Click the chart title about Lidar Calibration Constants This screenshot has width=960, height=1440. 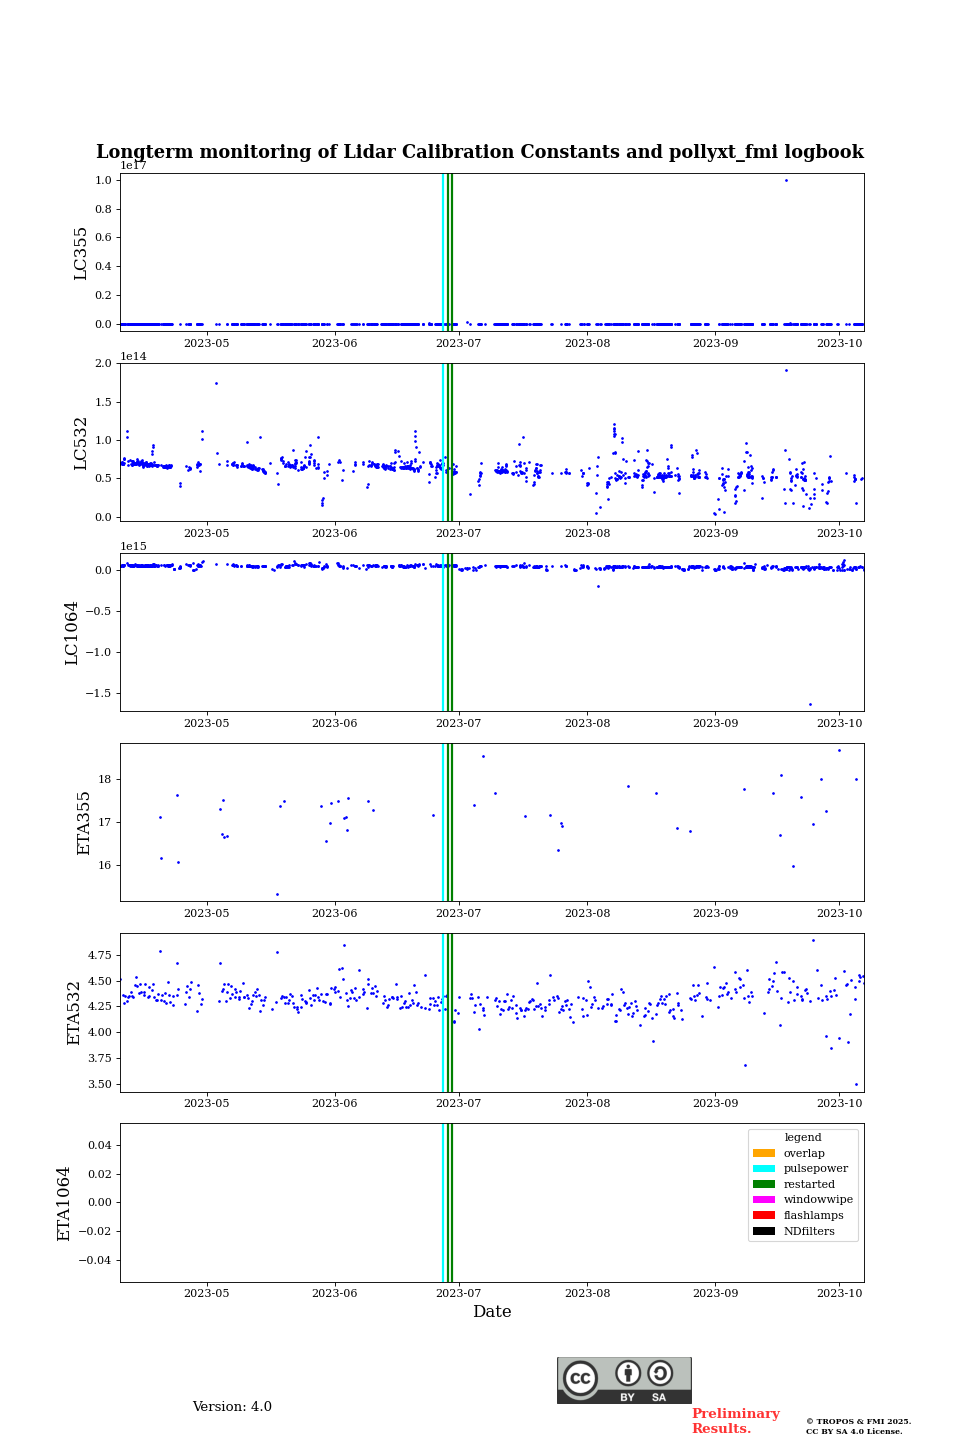coord(480,152)
